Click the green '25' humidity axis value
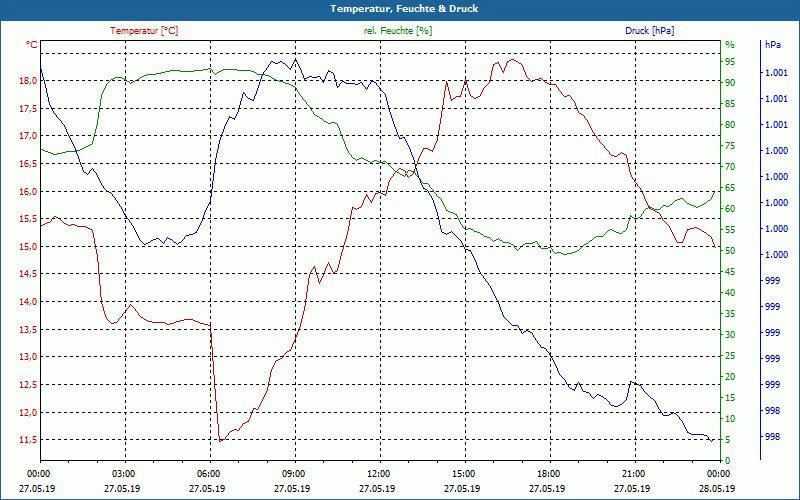This screenshot has height=500, width=800. point(730,356)
